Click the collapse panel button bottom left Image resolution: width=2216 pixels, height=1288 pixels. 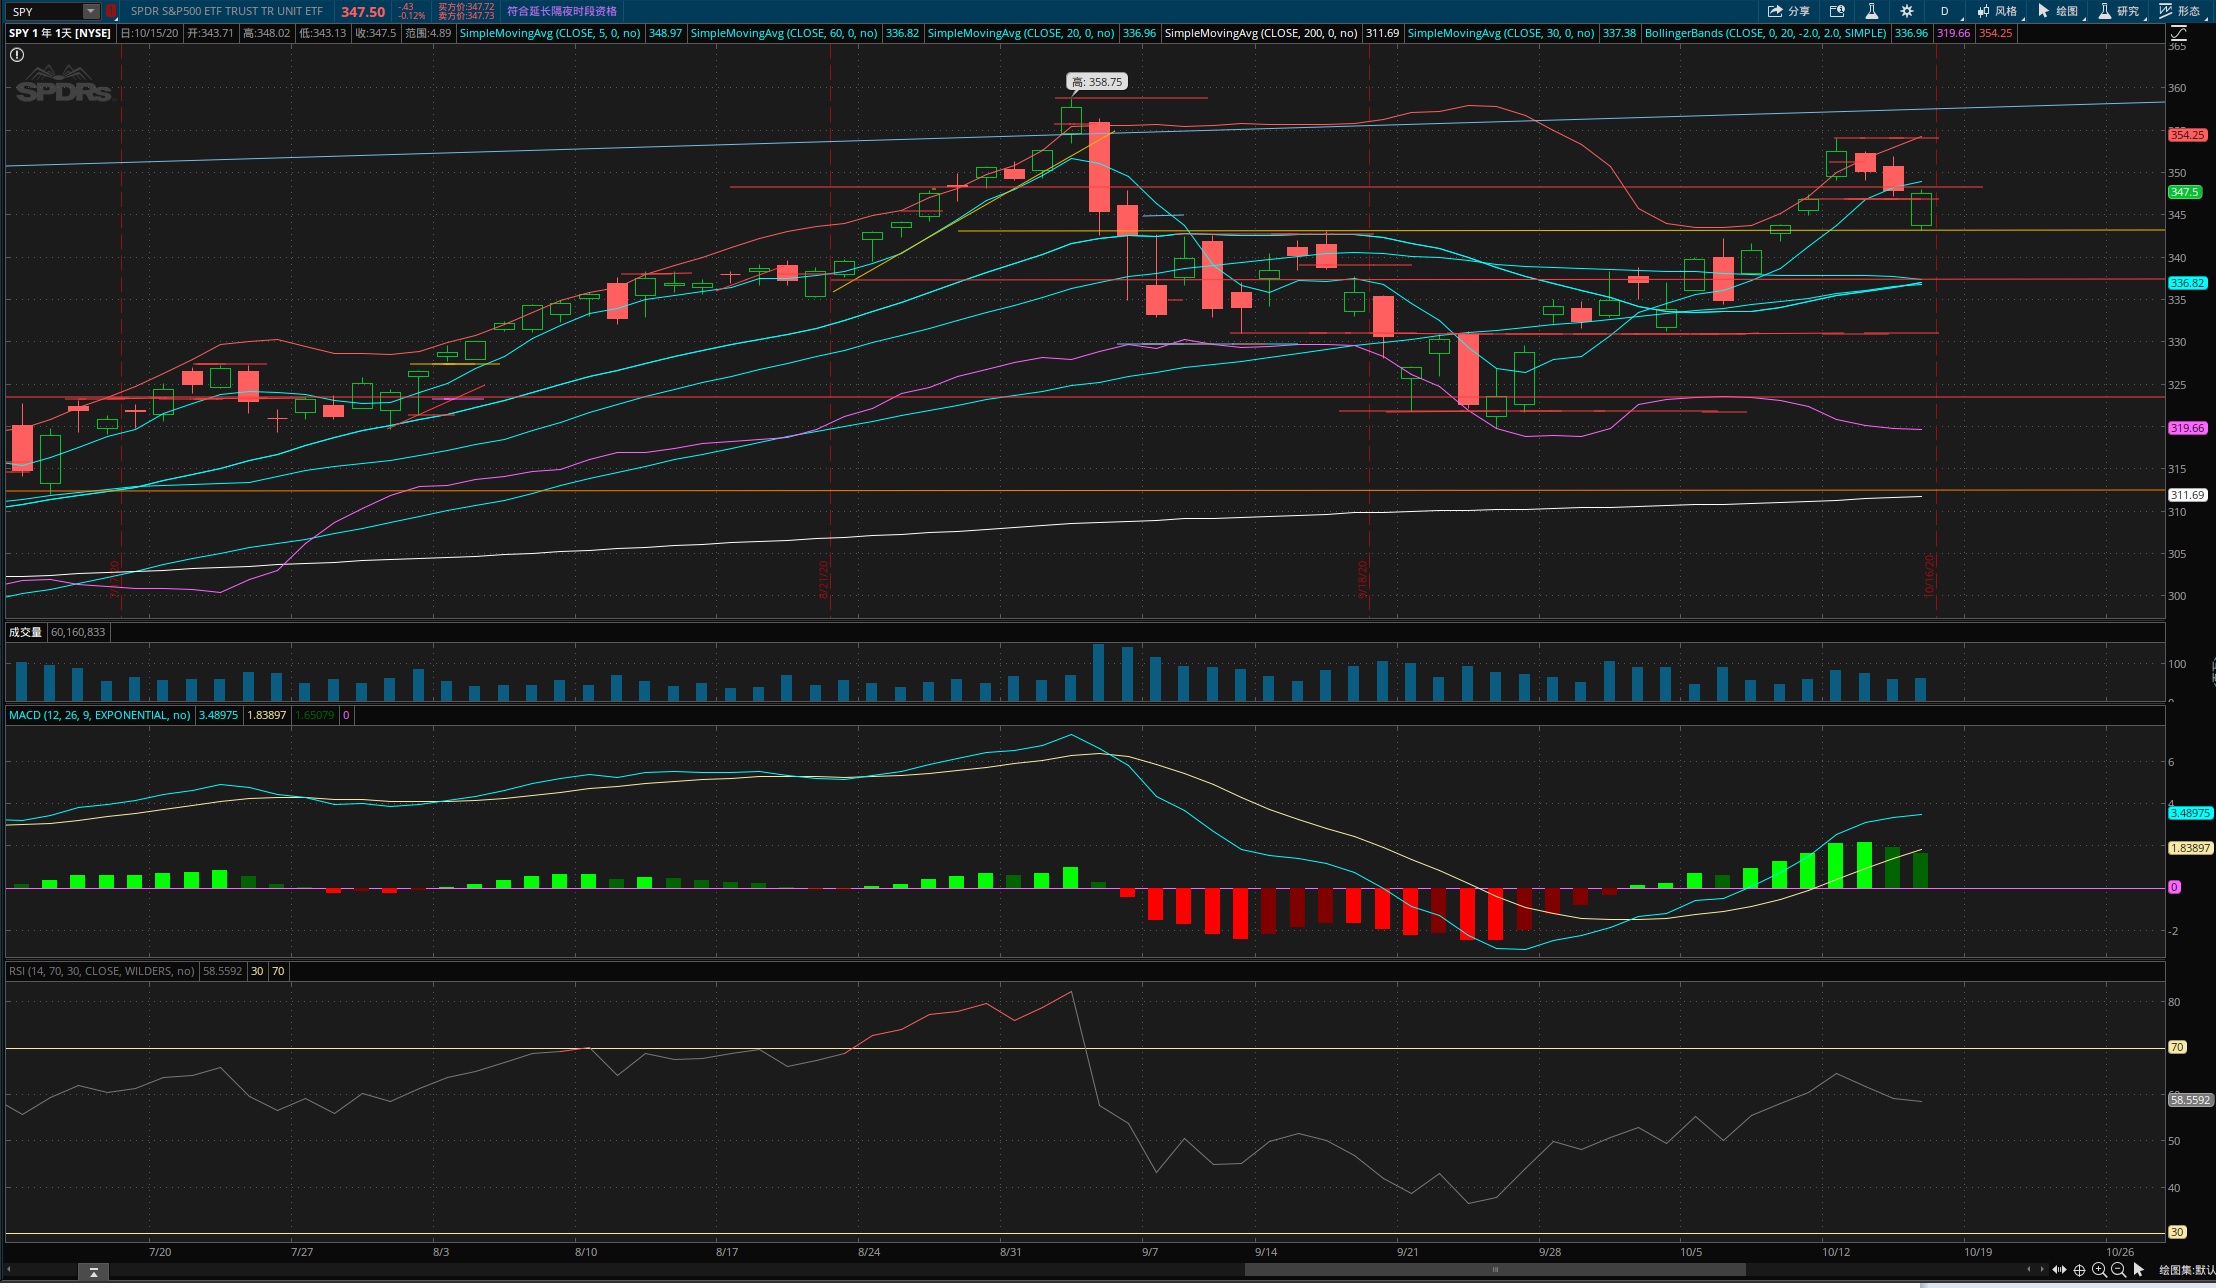93,1271
